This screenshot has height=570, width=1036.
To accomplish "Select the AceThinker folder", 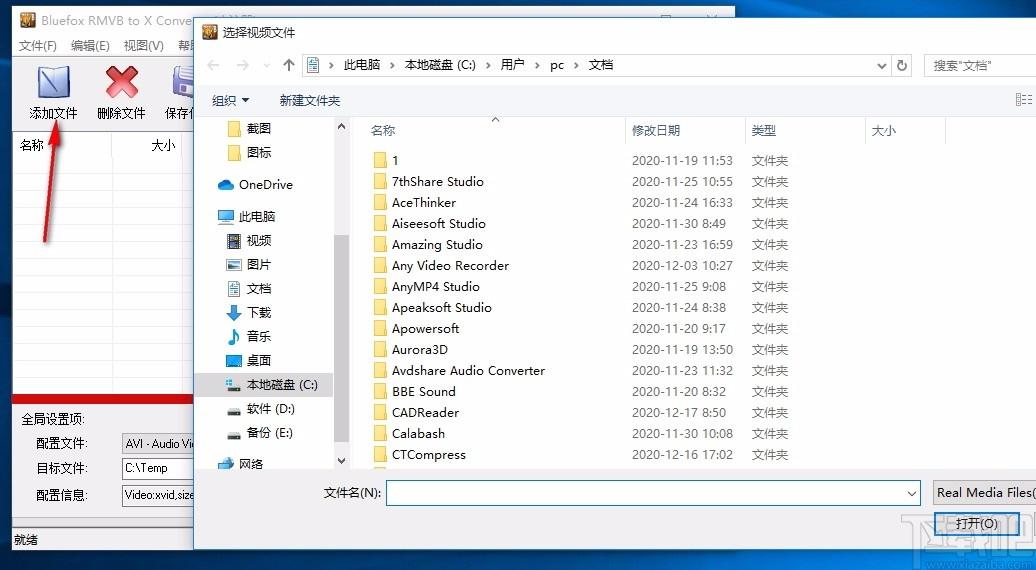I will (x=414, y=203).
